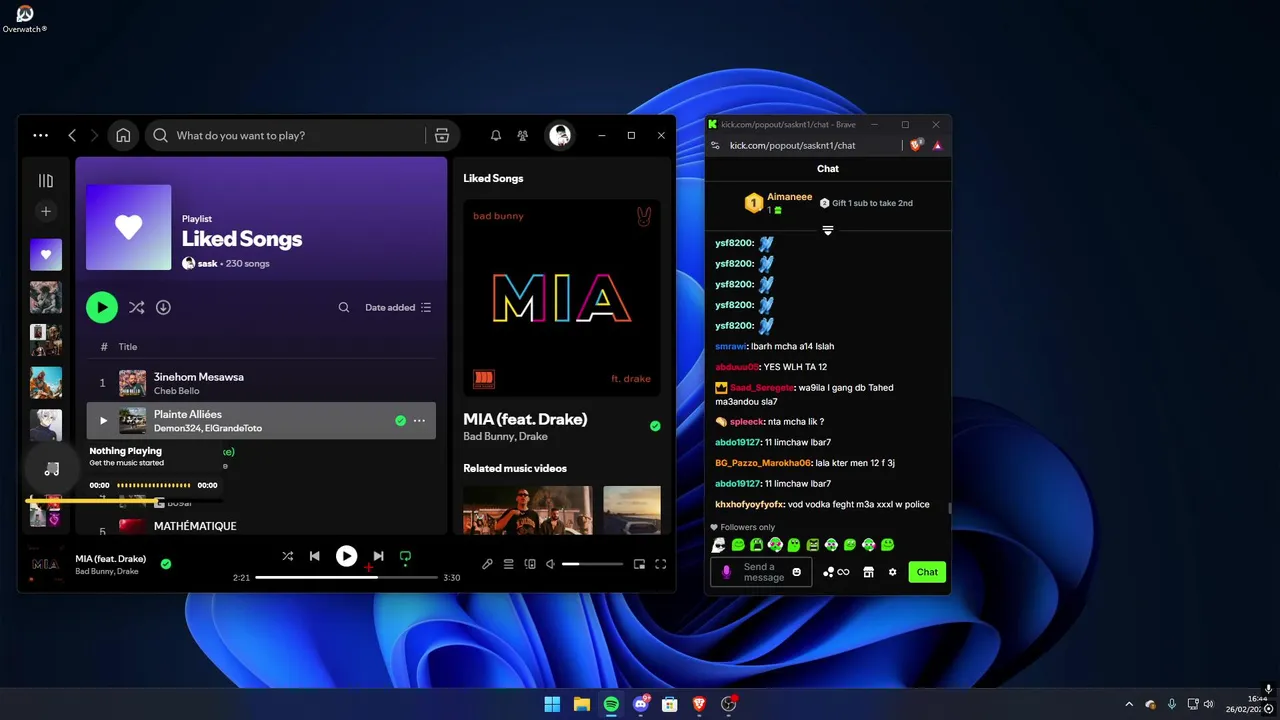Open Aimaneee top gifter entry
Screen dimensions: 1280x720
(x=778, y=203)
